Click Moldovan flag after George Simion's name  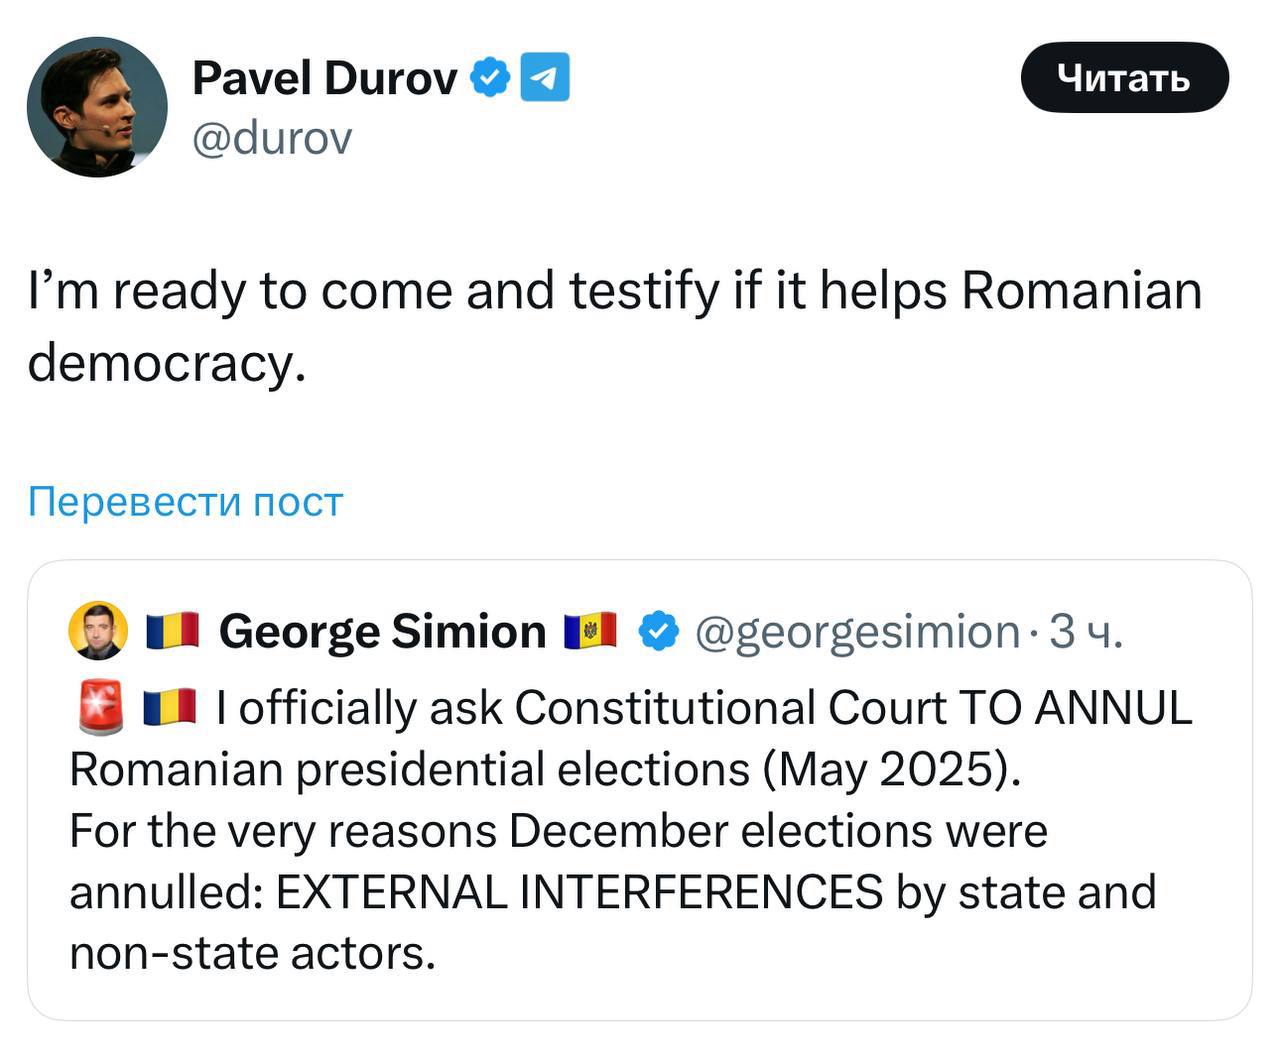click(590, 631)
